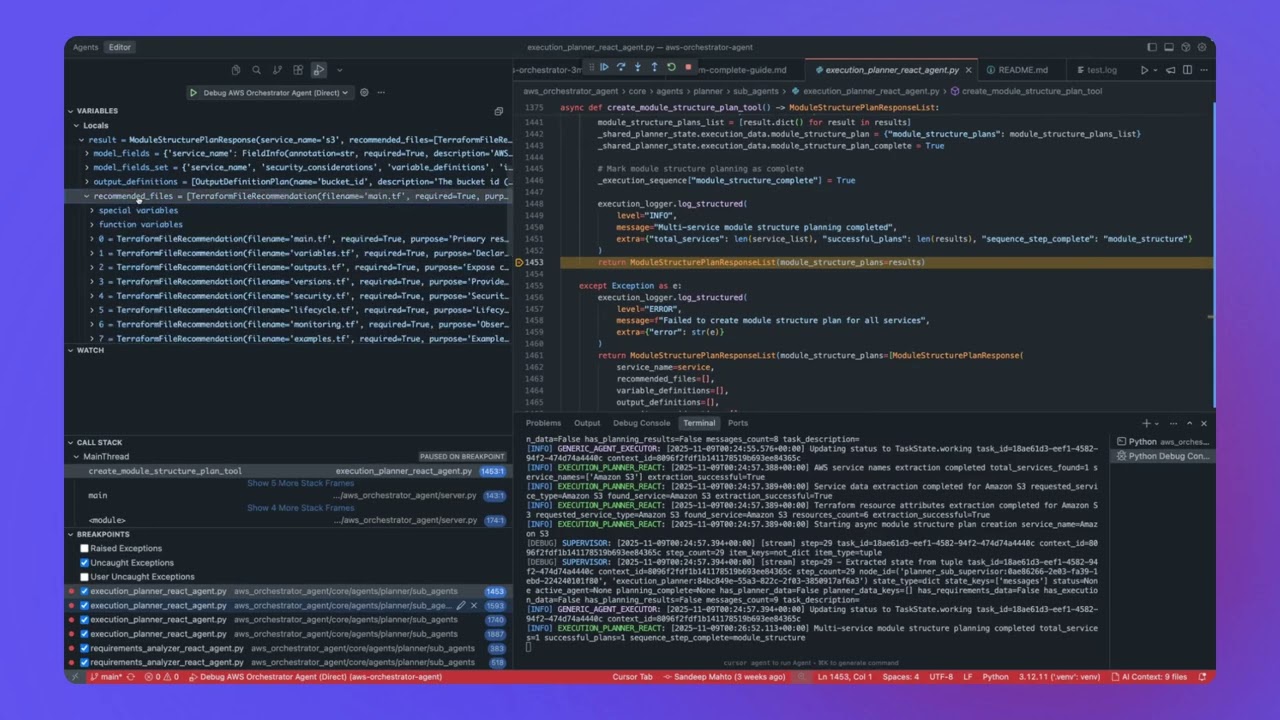Open the Explorer files icon in sidebar

coord(236,70)
